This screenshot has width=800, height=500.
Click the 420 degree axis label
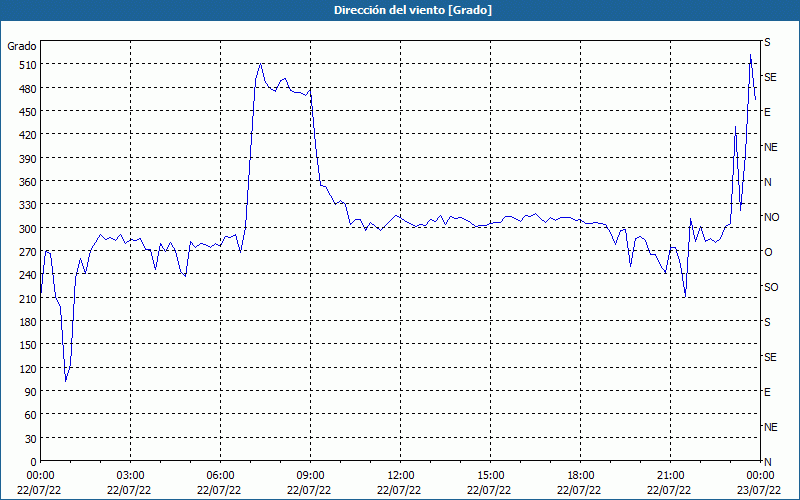(x=27, y=135)
